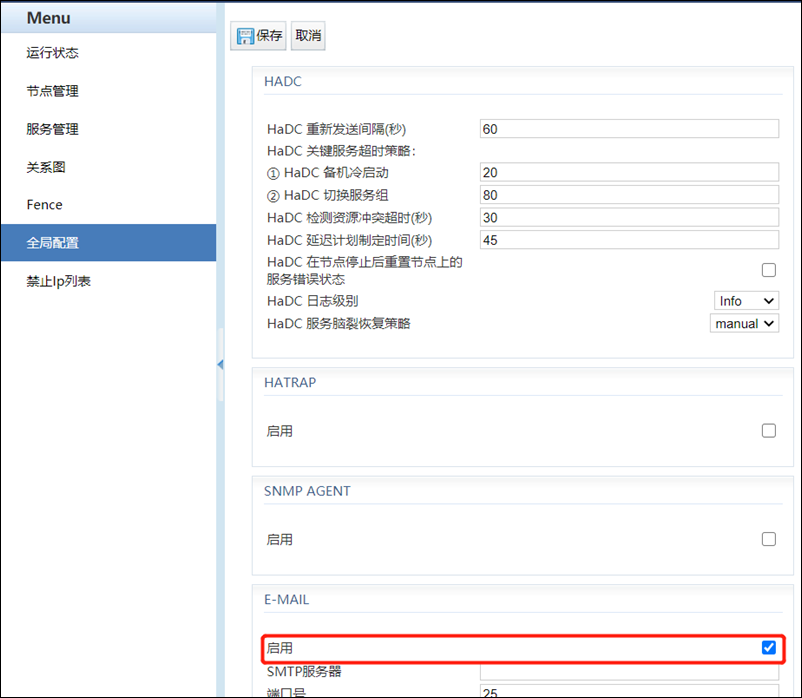802x698 pixels.
Task: Click the 取消 cancel button
Action: (308, 36)
